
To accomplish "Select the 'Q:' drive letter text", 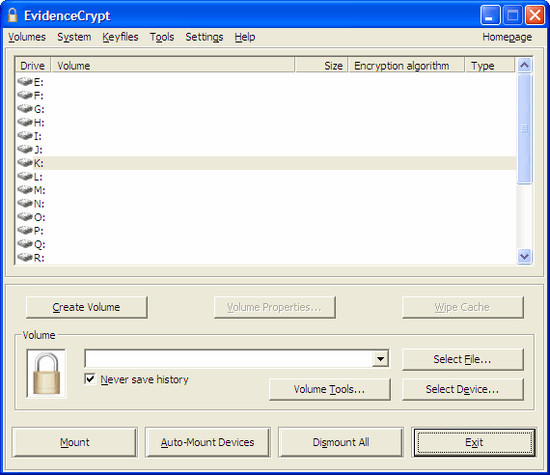I will [39, 244].
